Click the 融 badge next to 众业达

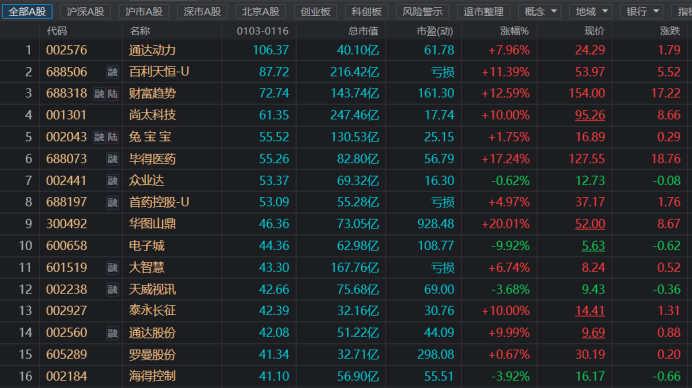pyautogui.click(x=113, y=181)
